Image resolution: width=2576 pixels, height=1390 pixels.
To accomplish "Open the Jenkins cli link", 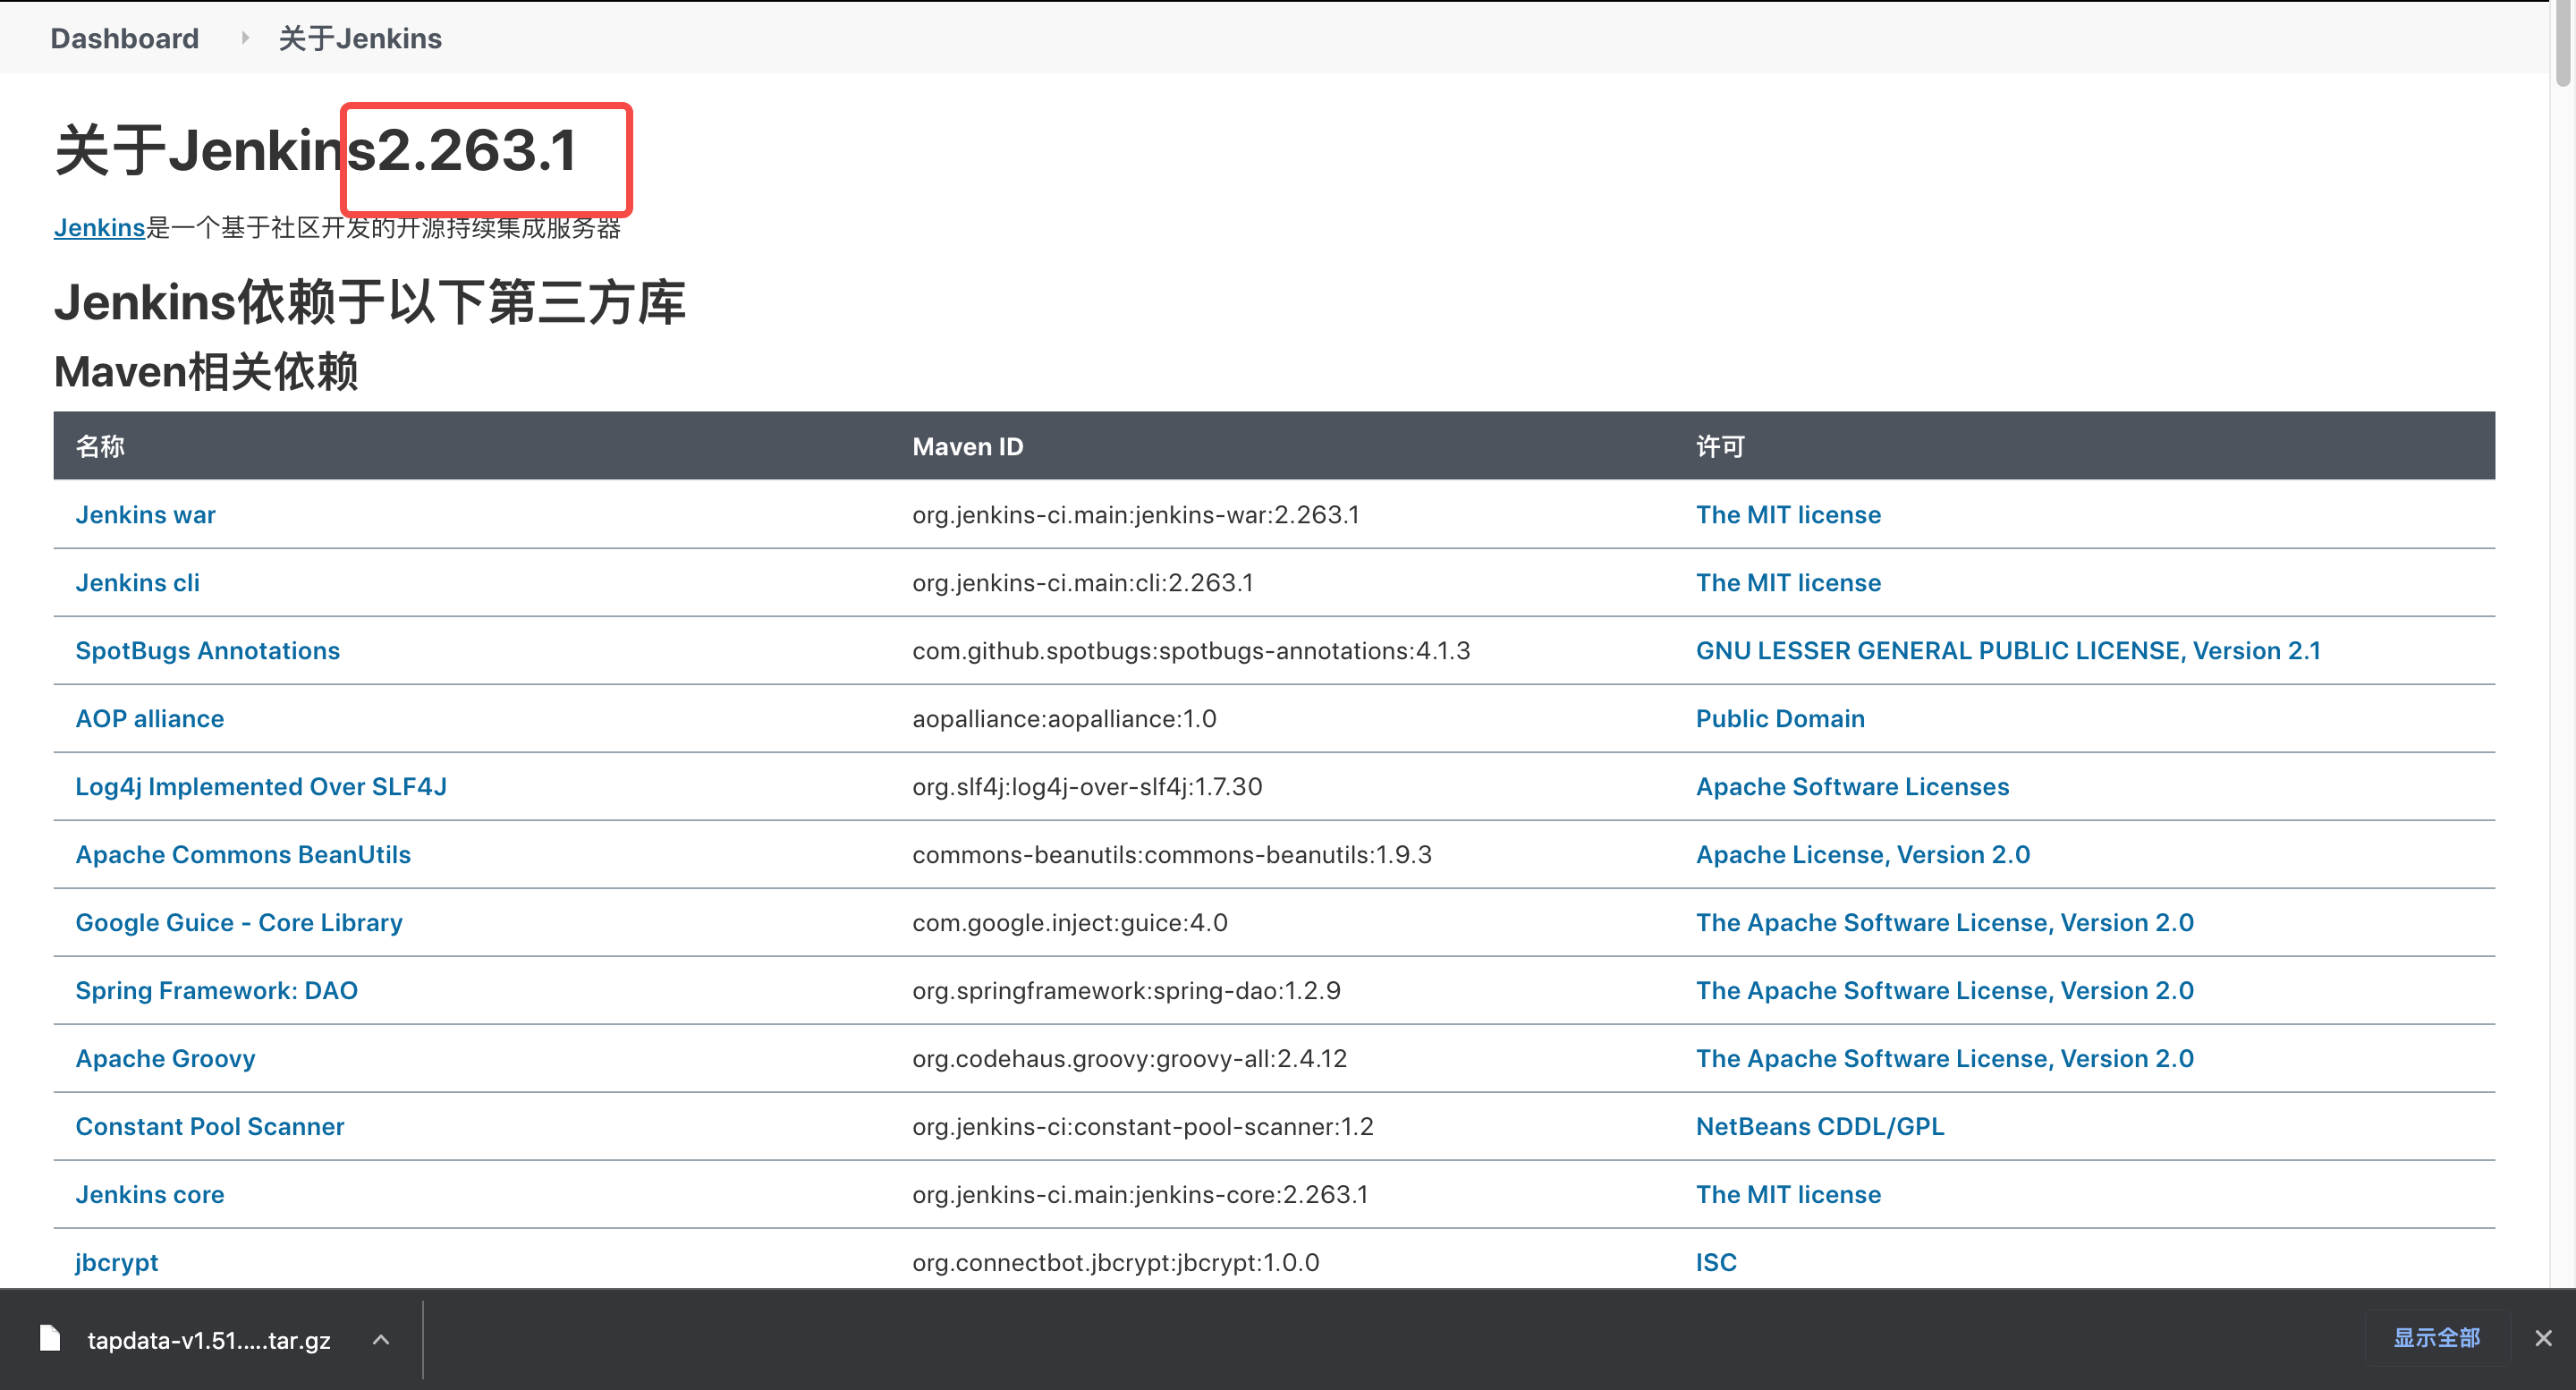I will pyautogui.click(x=138, y=583).
